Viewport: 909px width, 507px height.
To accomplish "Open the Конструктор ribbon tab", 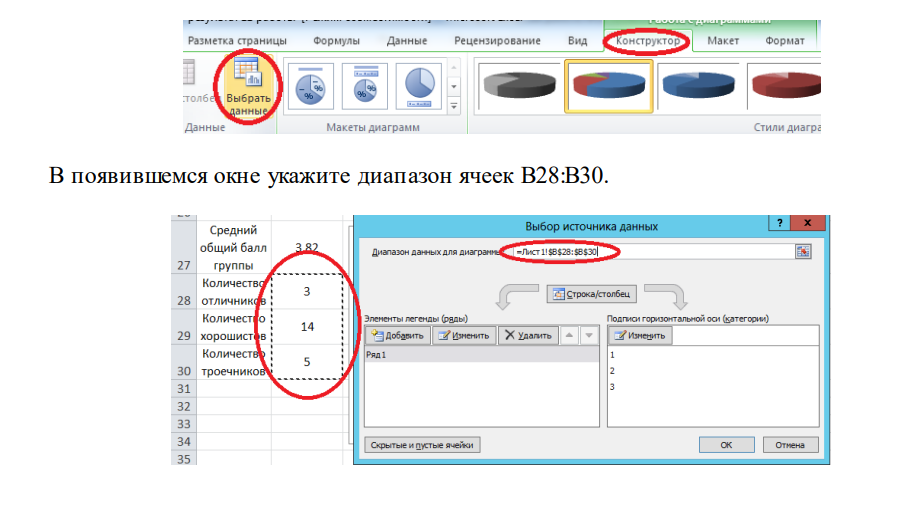I will coord(647,41).
